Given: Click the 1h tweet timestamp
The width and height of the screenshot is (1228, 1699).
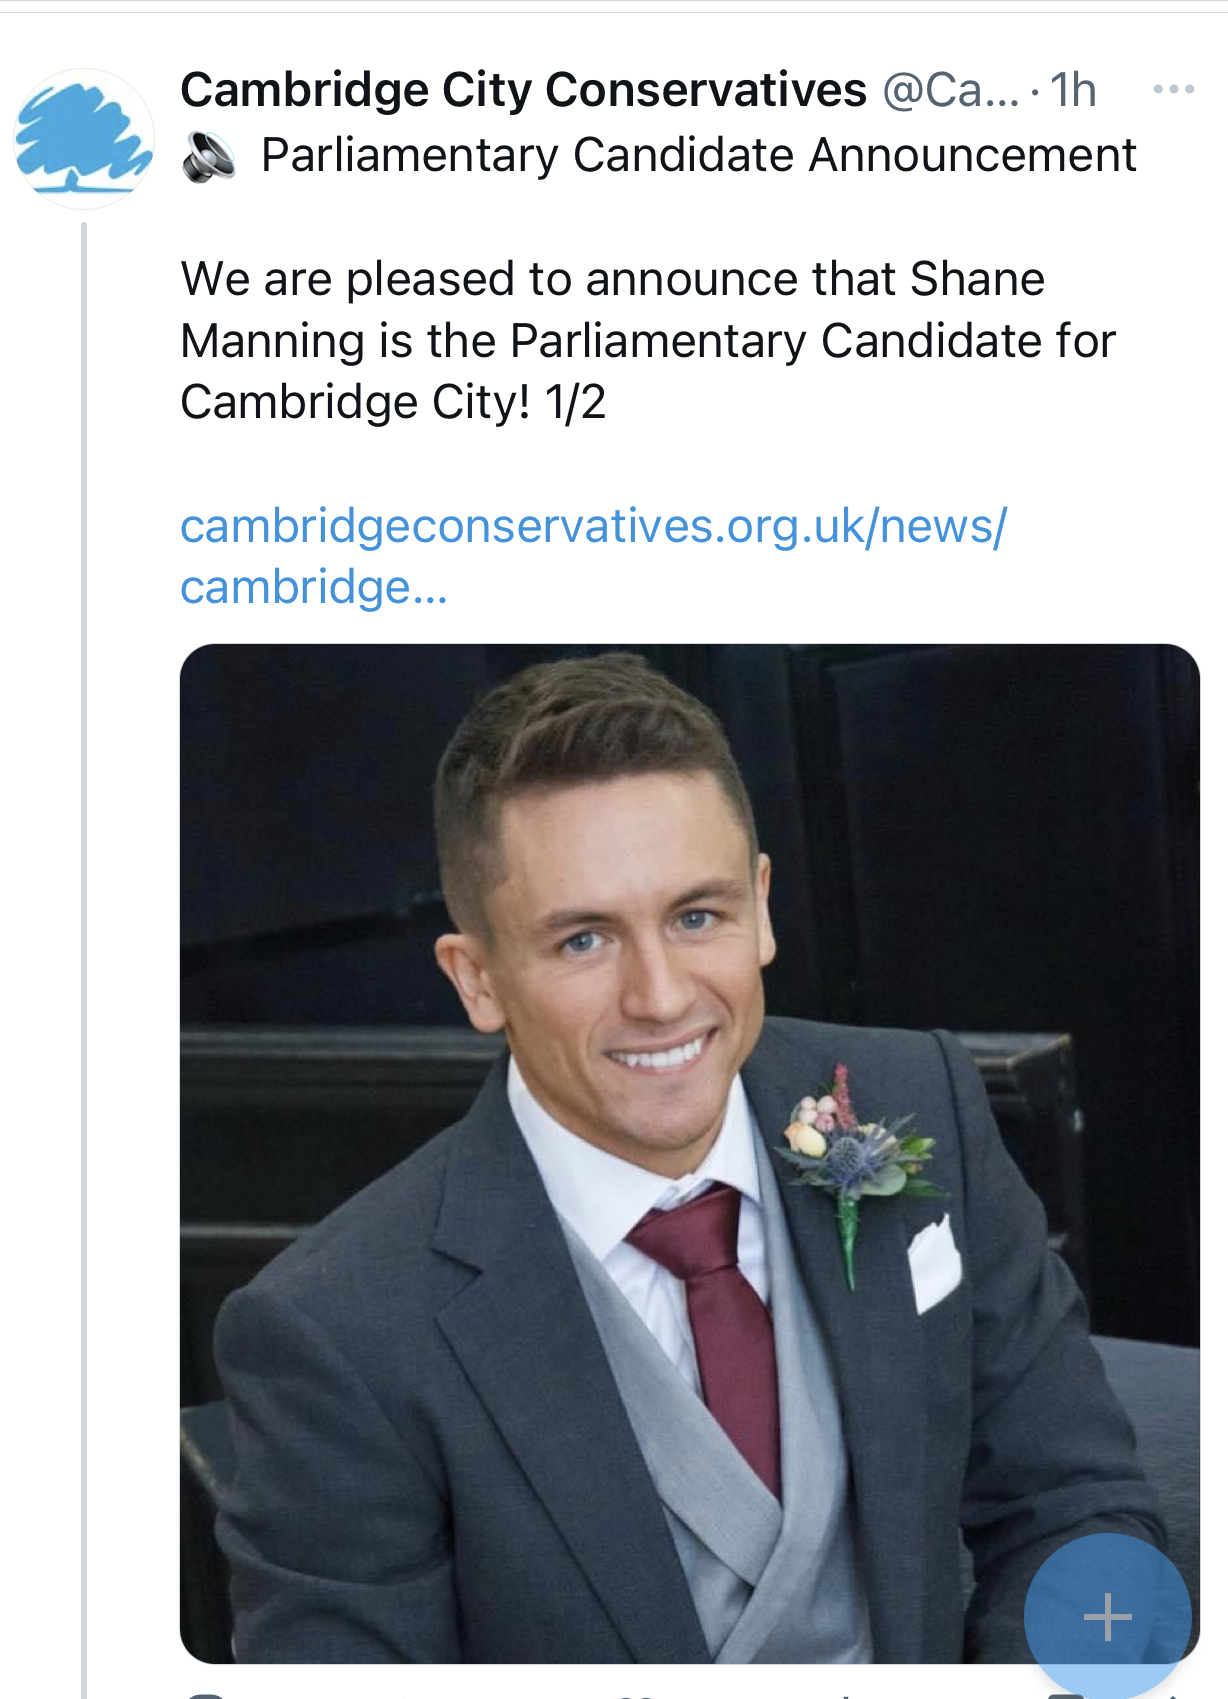Looking at the screenshot, I should pyautogui.click(x=1073, y=90).
